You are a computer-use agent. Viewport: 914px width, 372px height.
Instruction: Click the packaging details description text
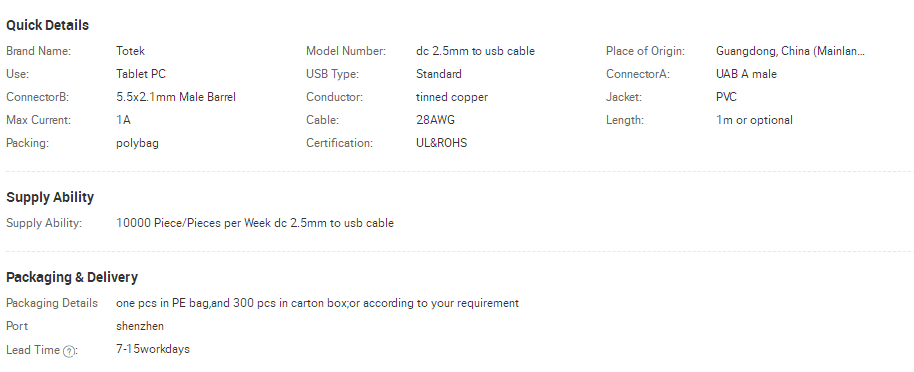pos(317,303)
